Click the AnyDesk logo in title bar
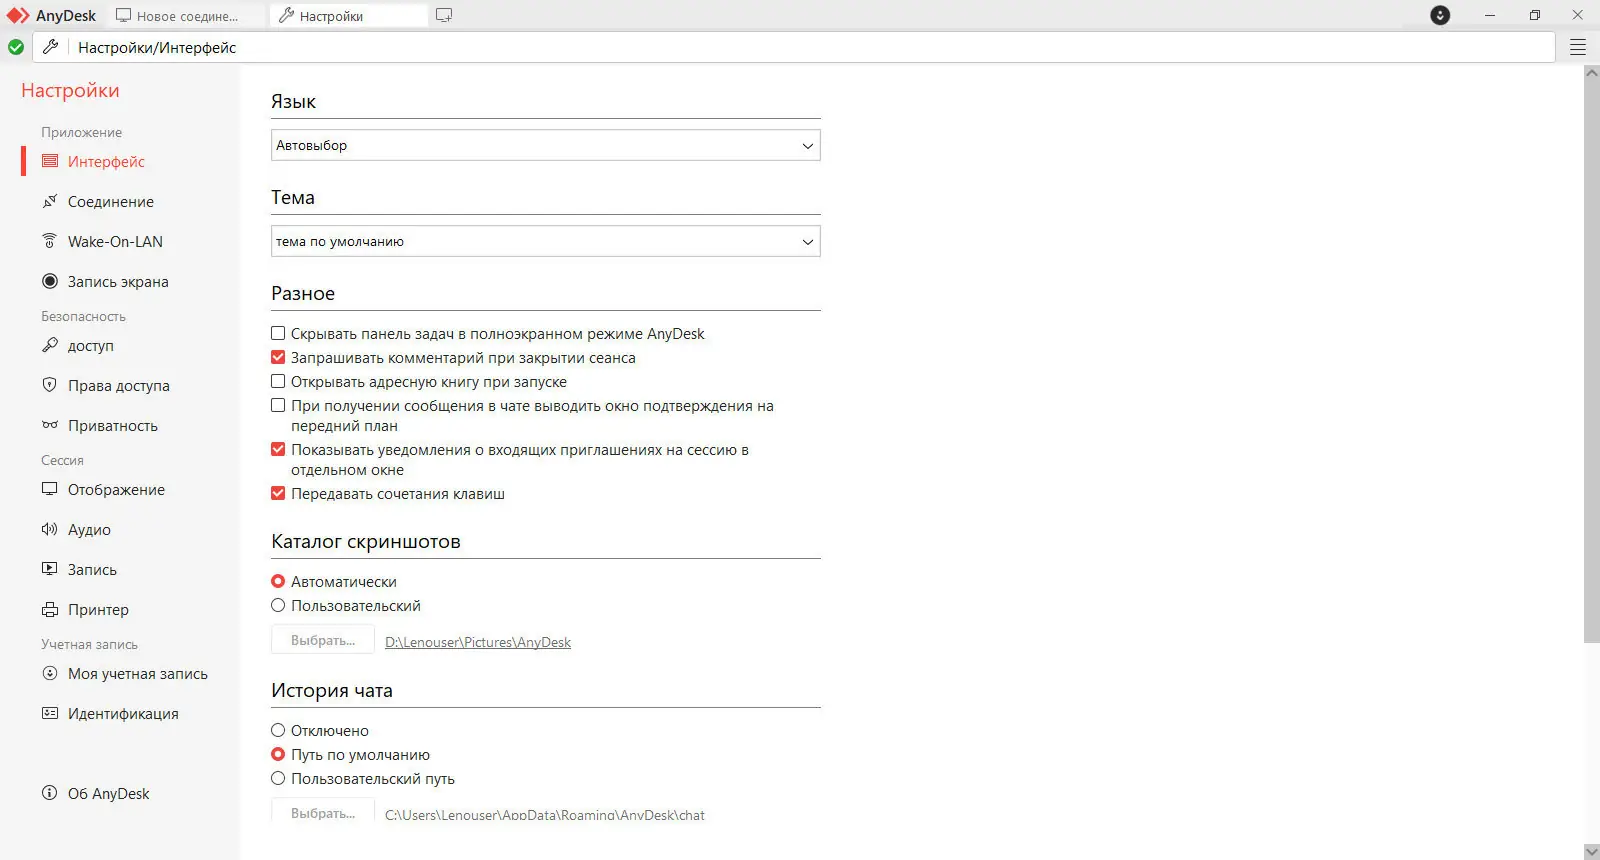The width and height of the screenshot is (1600, 860). coord(18,16)
